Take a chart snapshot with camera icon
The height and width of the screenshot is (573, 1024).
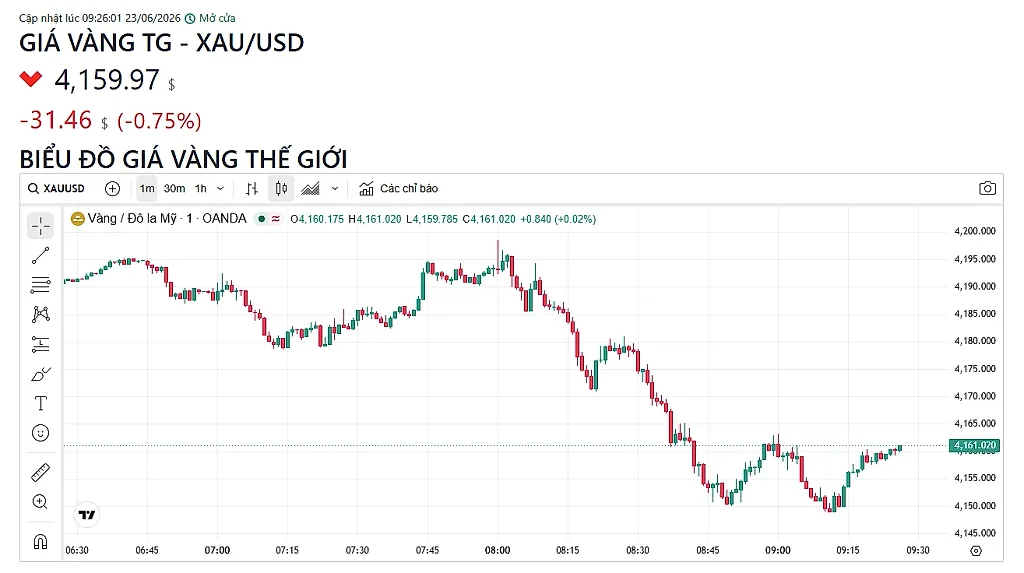[987, 189]
